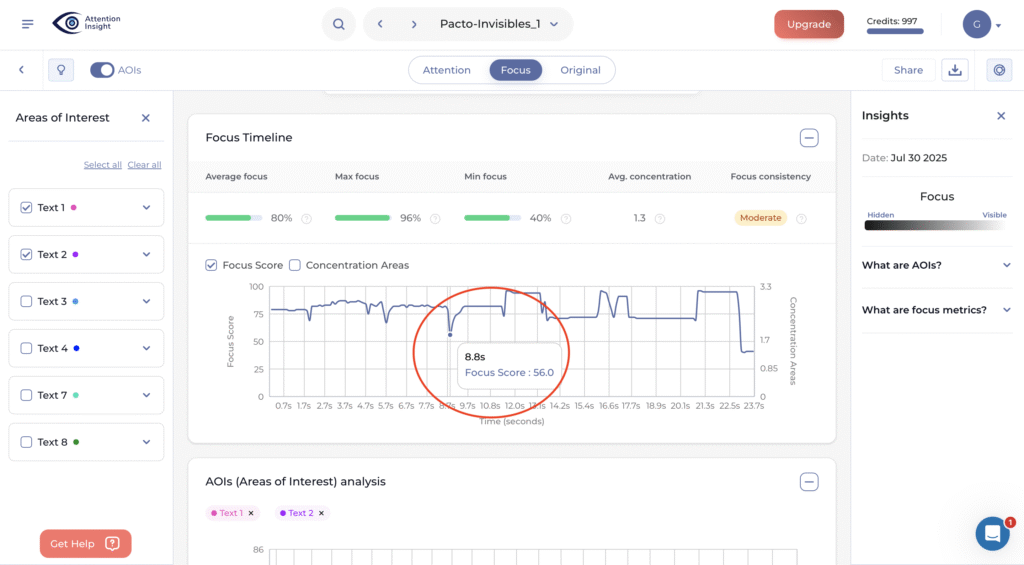Click the help icon next to Average focus
Screen dimensions: 1024x565
pyautogui.click(x=306, y=218)
